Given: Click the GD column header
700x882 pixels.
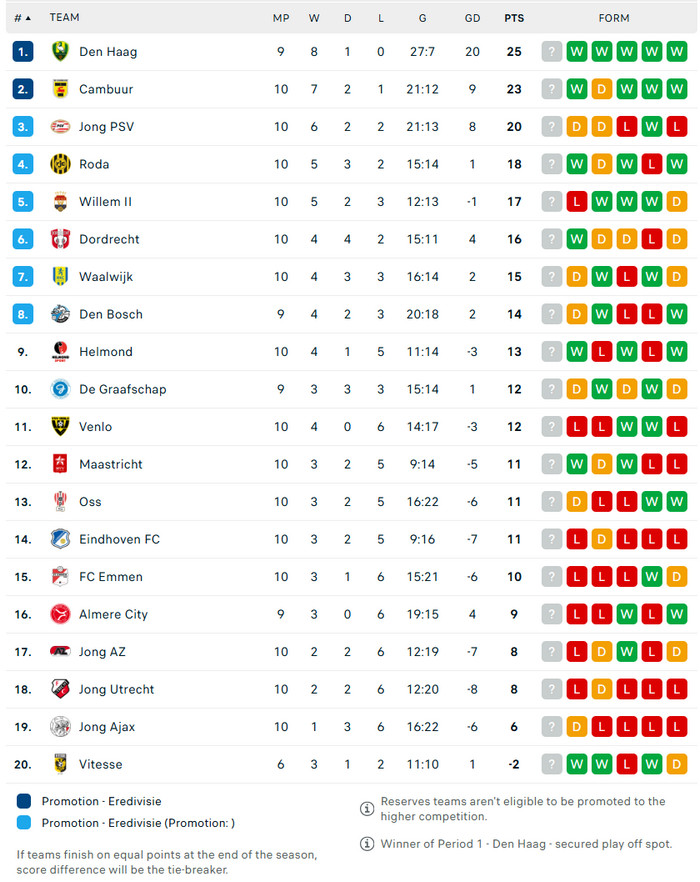Looking at the screenshot, I should click(472, 18).
